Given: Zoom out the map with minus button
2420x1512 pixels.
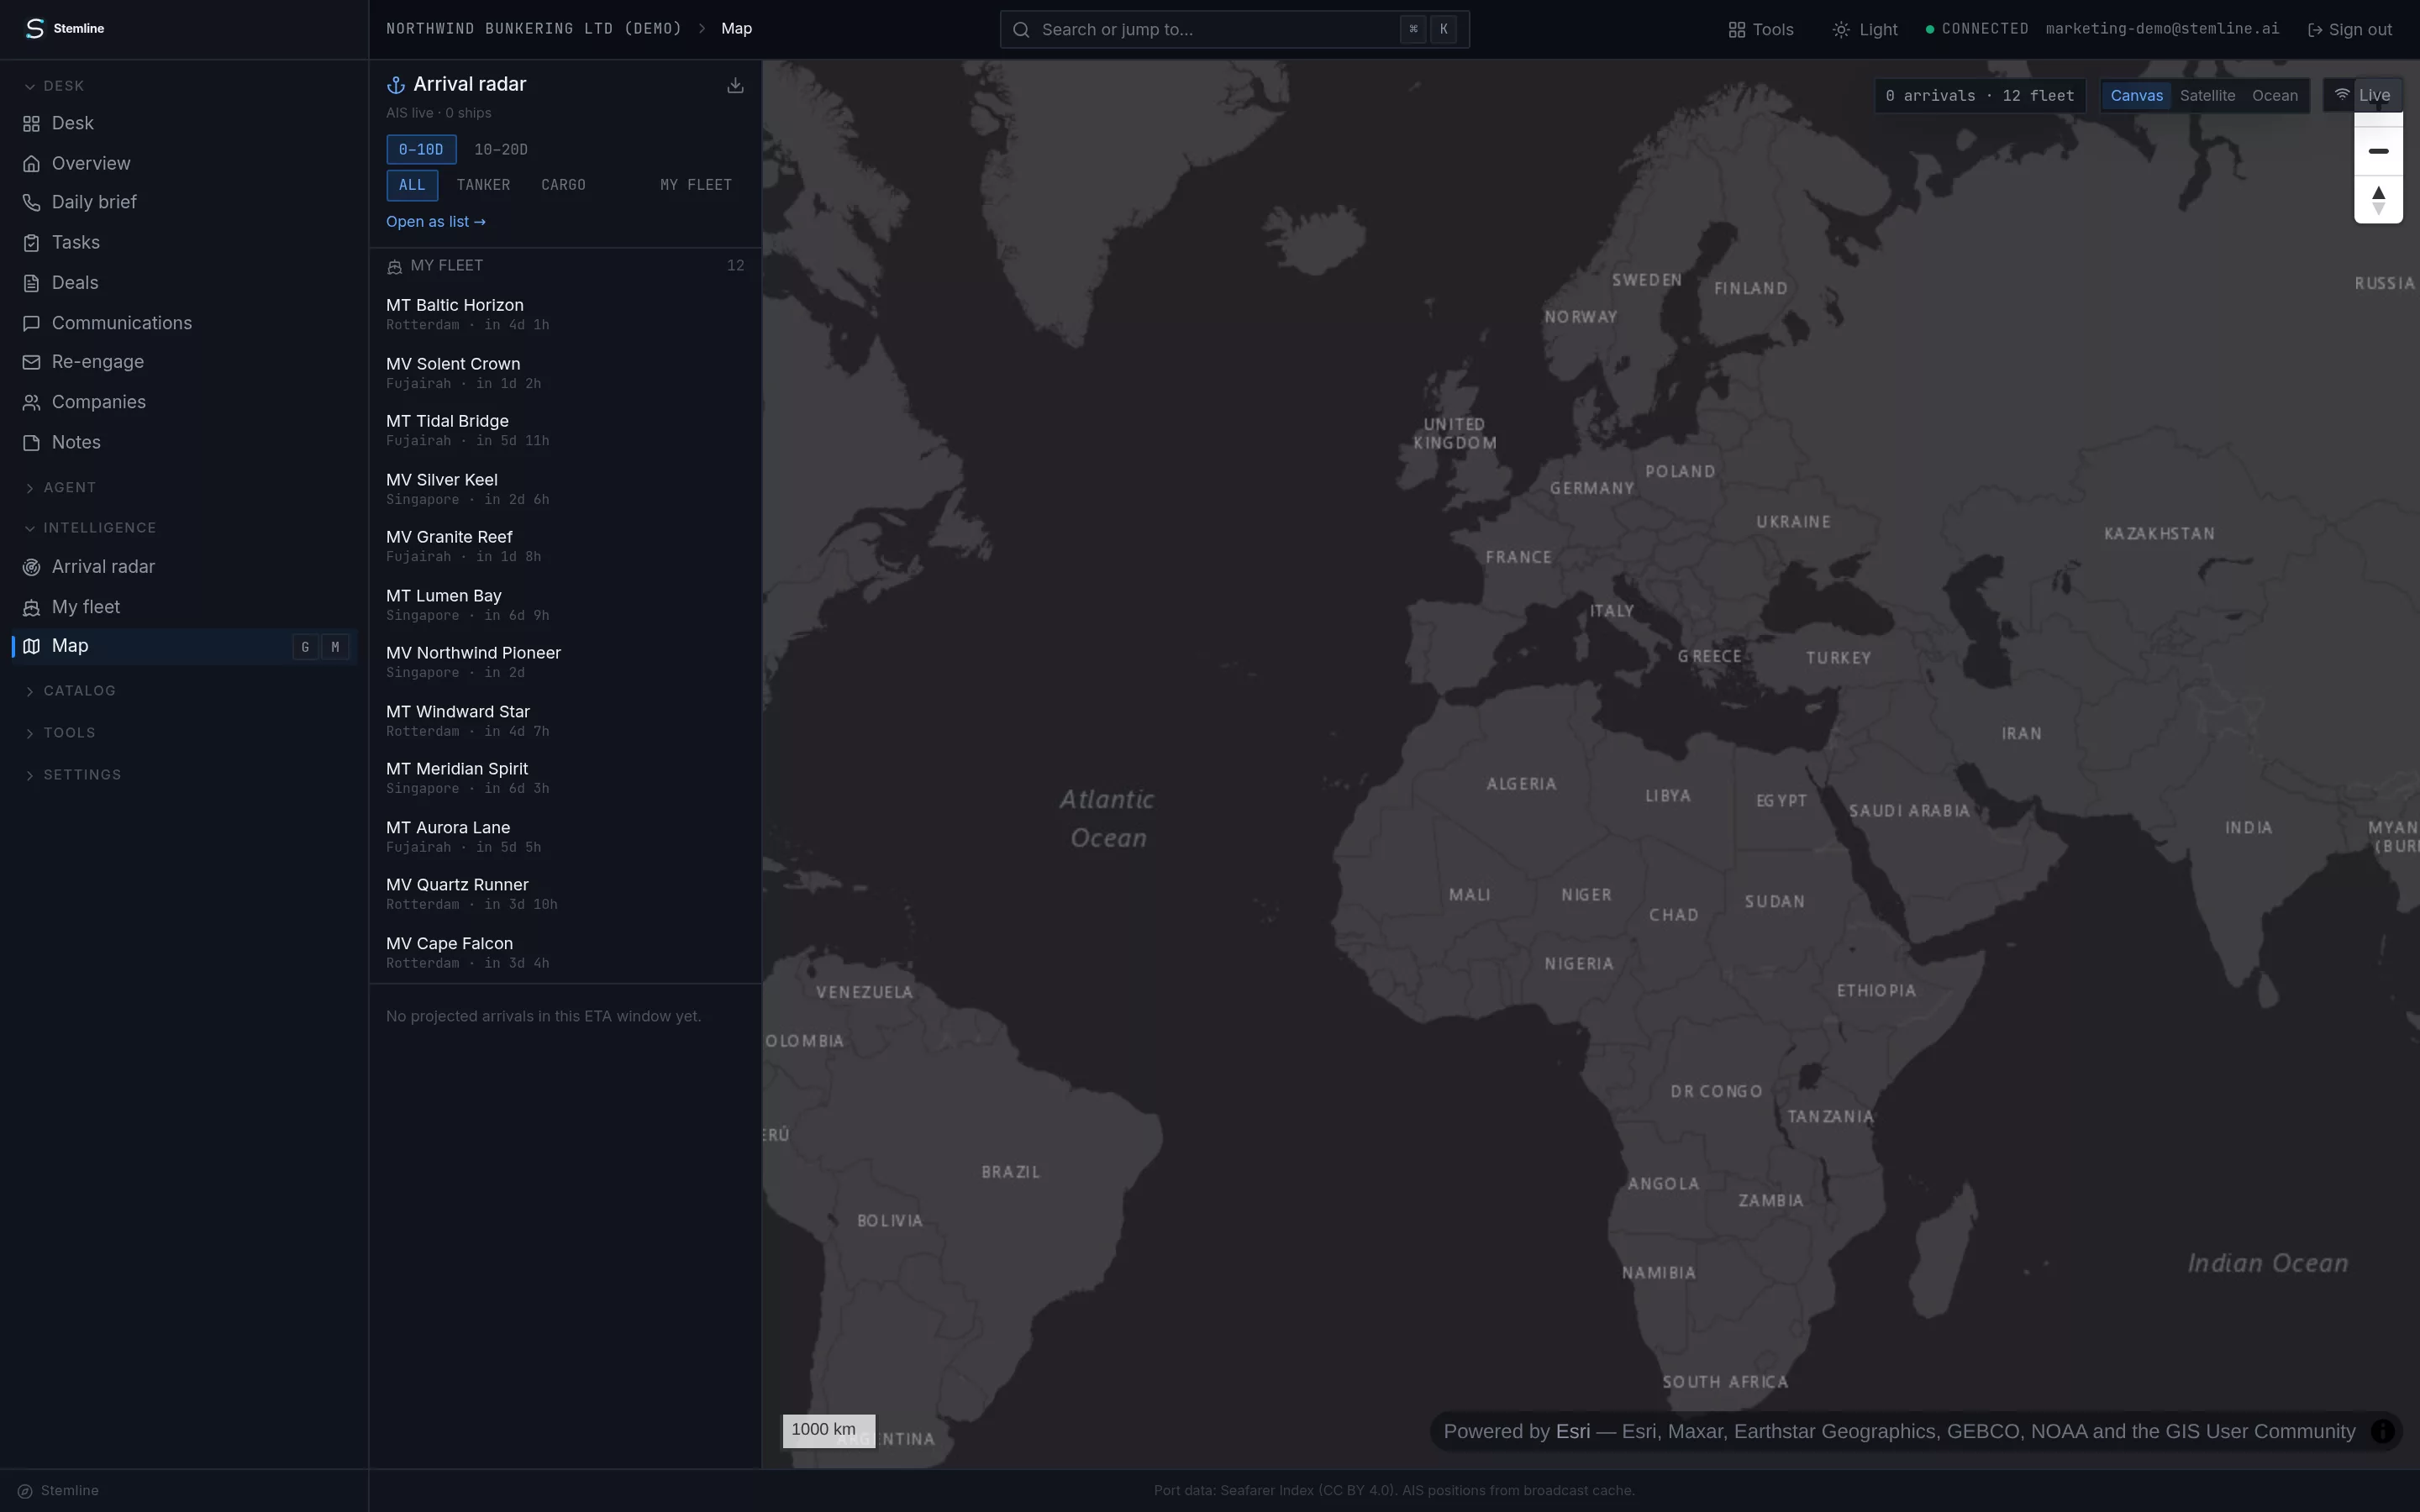Looking at the screenshot, I should [x=2378, y=151].
